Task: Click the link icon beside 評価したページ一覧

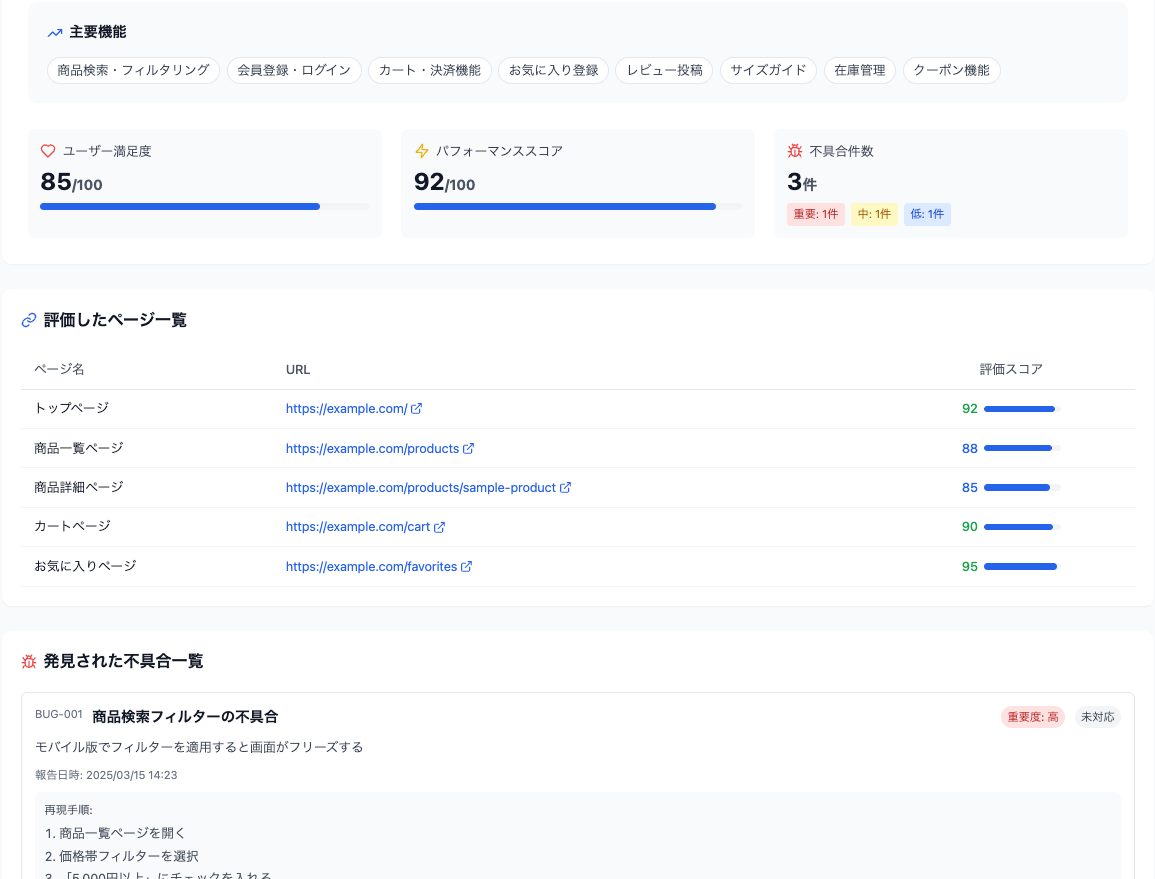Action: (x=29, y=320)
